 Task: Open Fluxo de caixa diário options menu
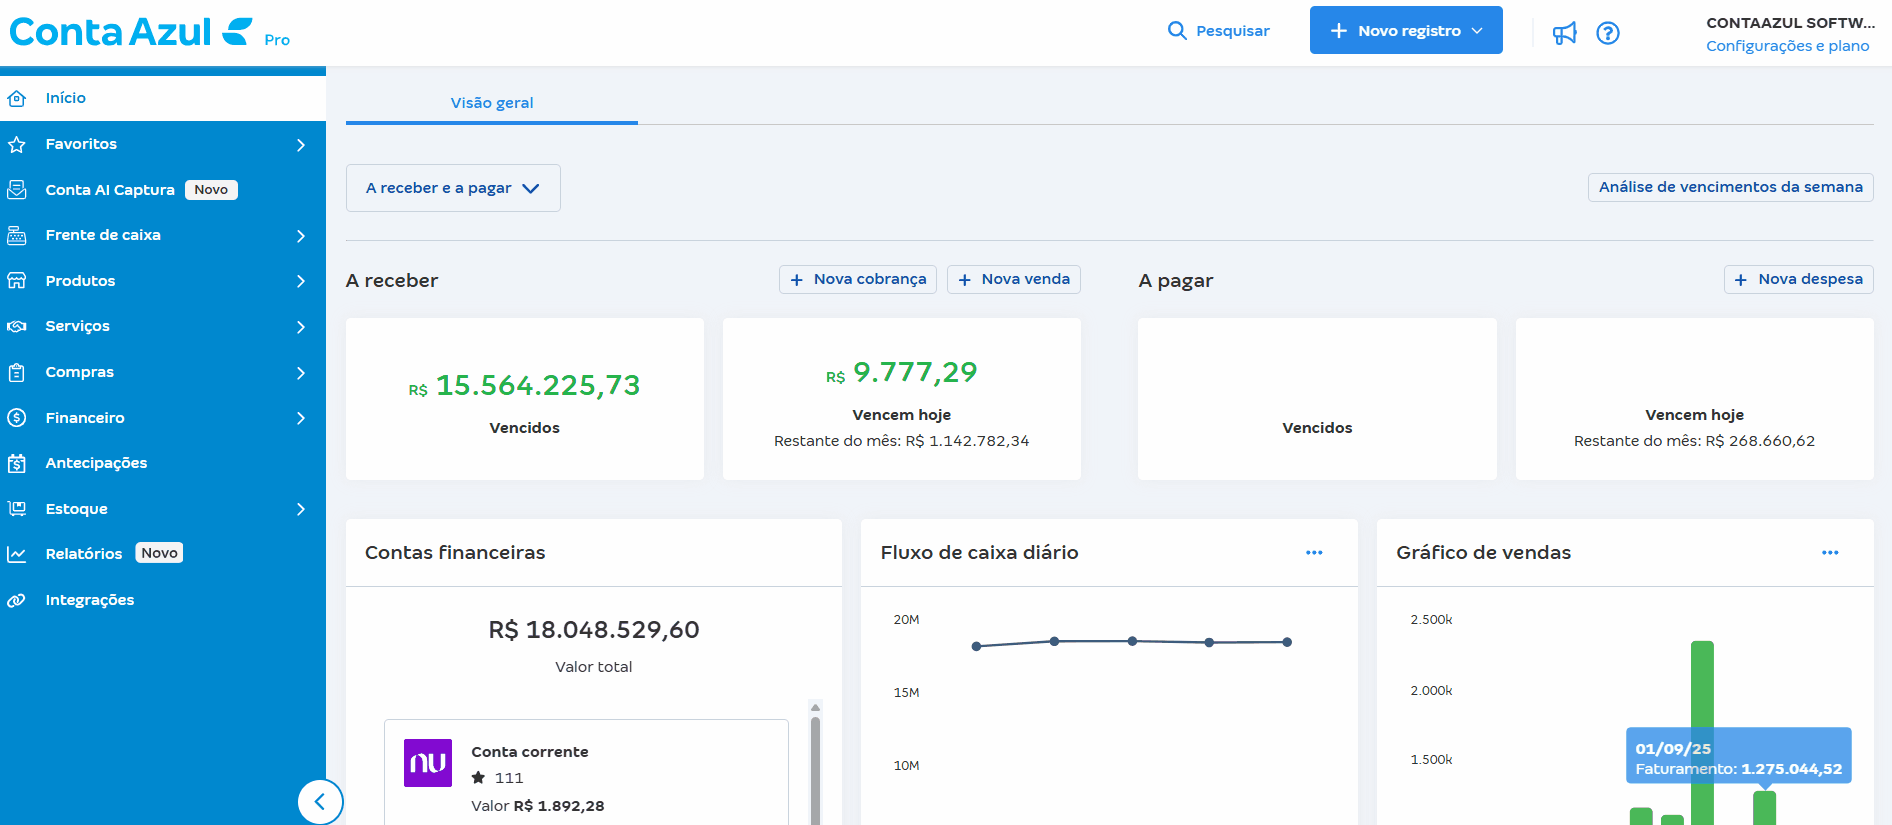(1314, 553)
